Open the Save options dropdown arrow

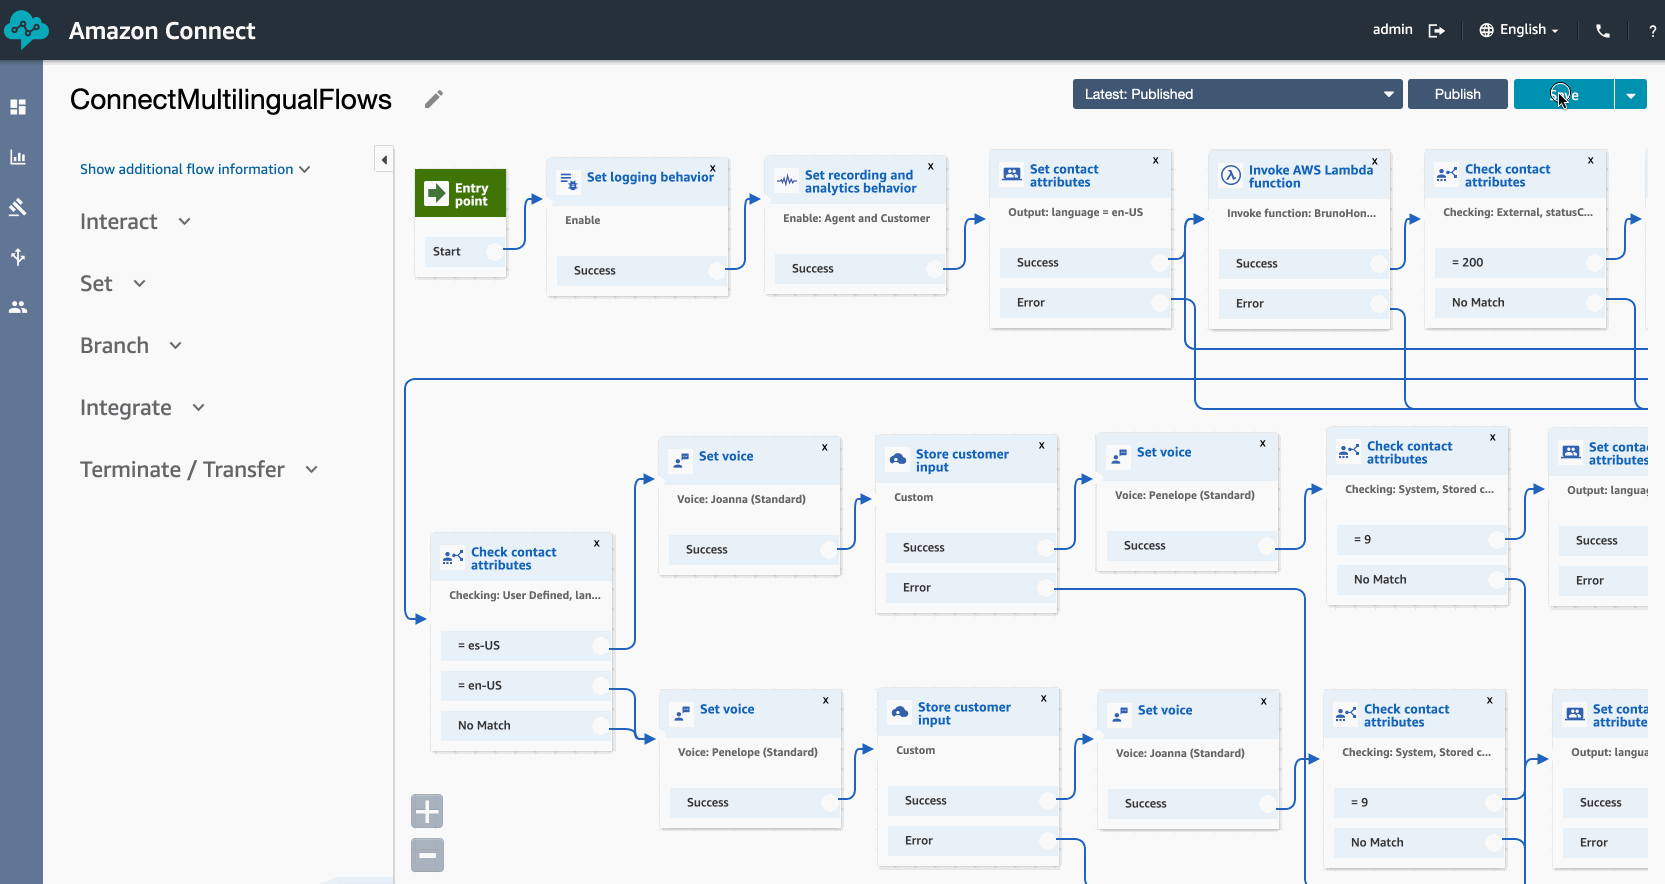pyautogui.click(x=1630, y=94)
